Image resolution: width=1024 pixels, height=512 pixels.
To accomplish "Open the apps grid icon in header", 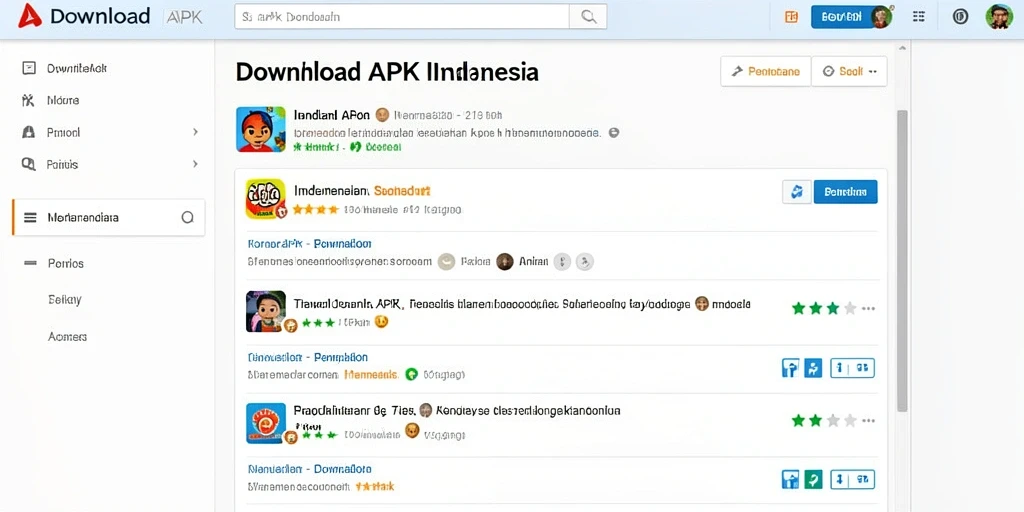I will point(918,17).
